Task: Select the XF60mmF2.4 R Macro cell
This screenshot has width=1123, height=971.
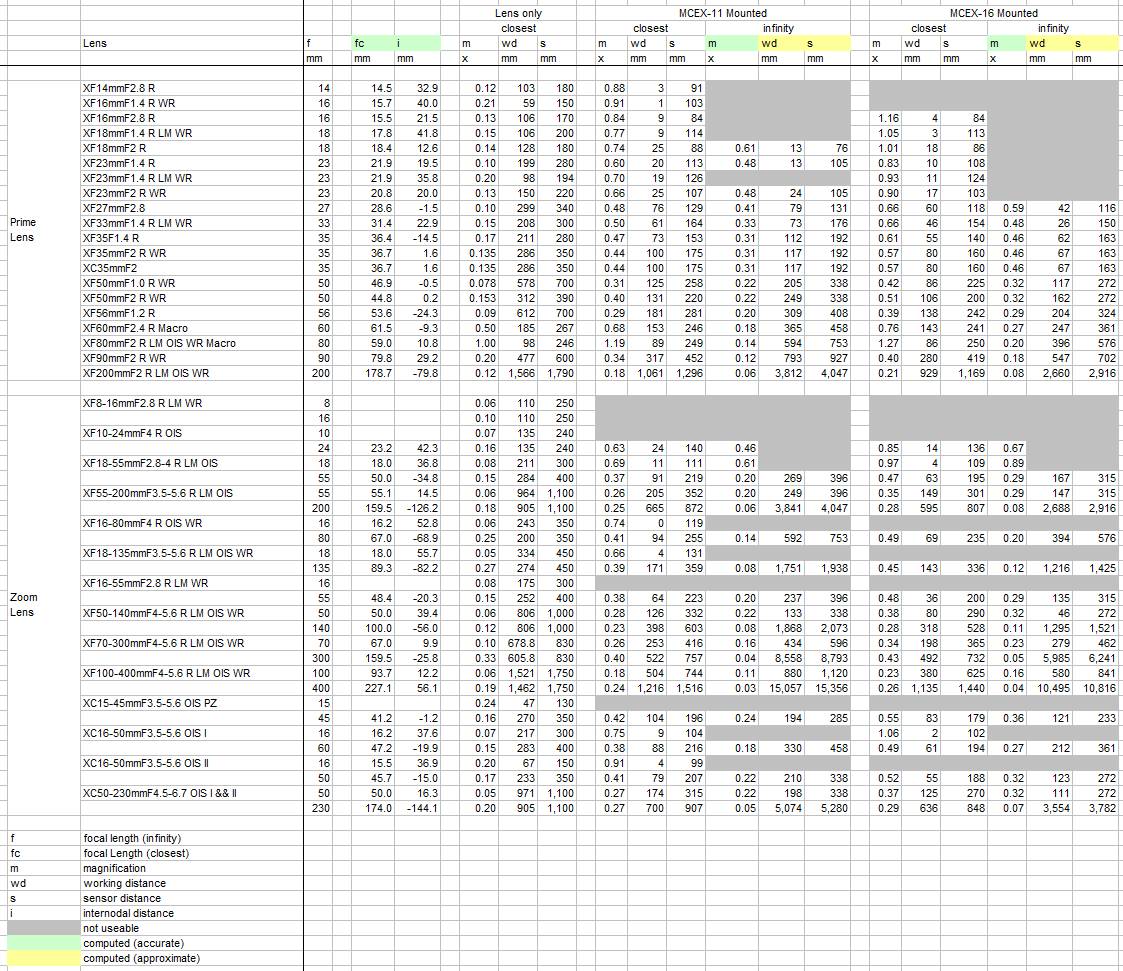Action: pos(191,329)
